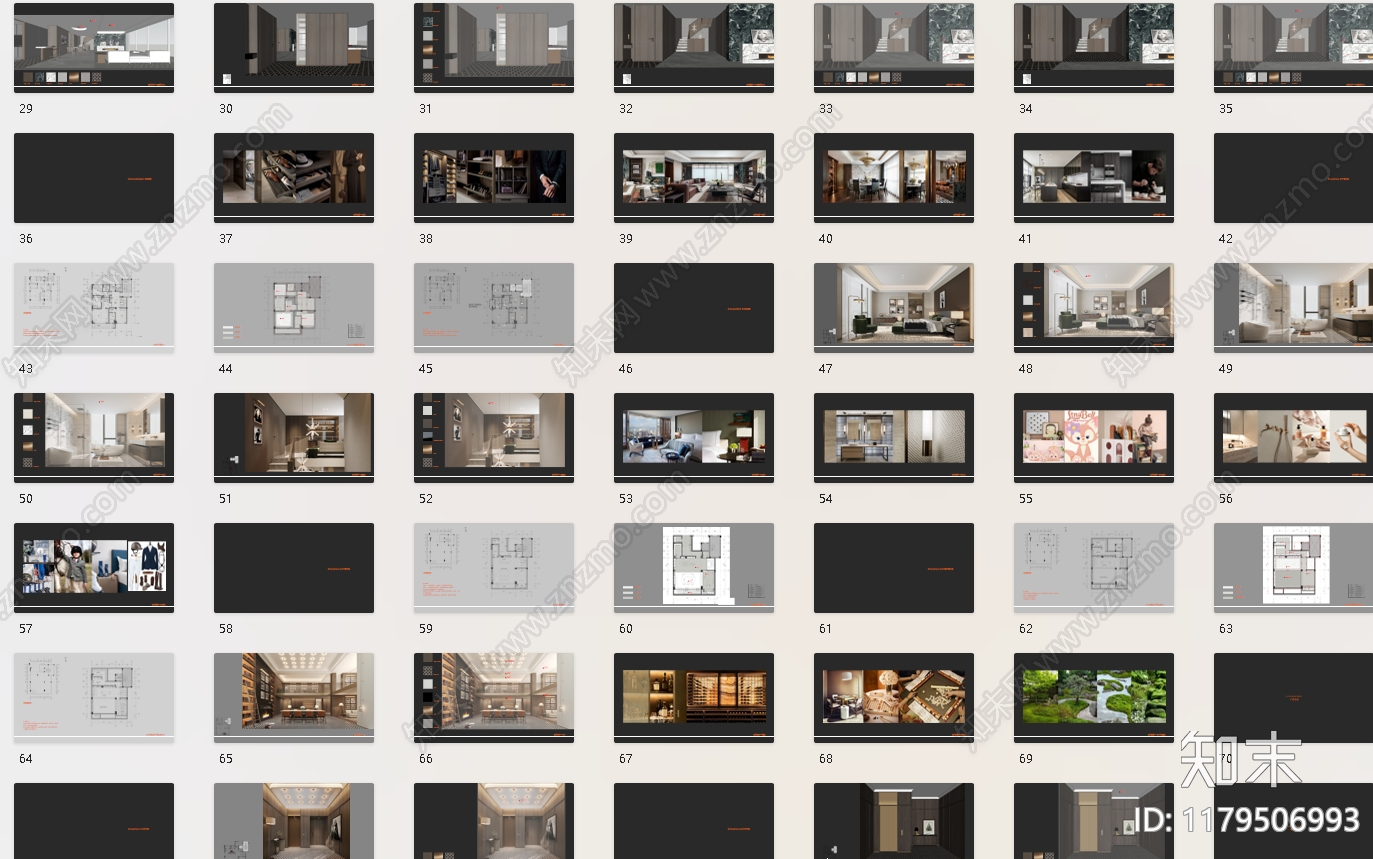
Task: Select slide 57 children's clothing collage
Action: (x=94, y=568)
